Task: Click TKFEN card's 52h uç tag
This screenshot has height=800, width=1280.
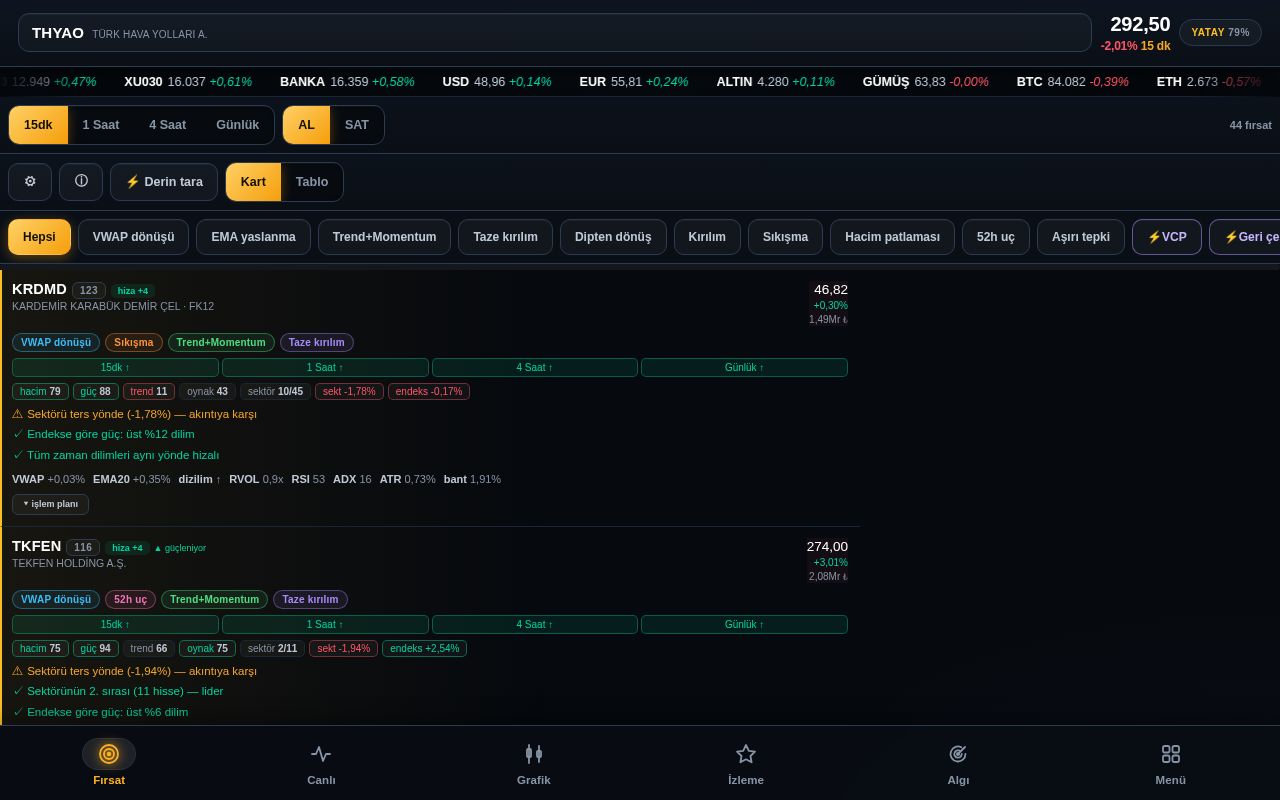Action: tap(130, 599)
